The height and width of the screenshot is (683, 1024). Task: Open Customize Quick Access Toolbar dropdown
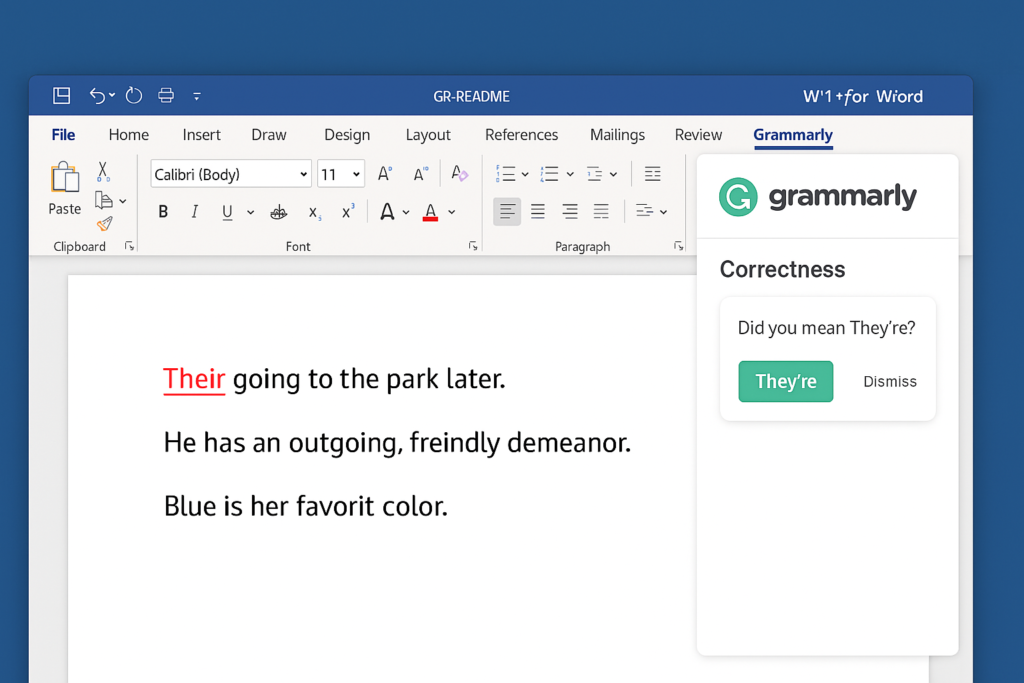pyautogui.click(x=197, y=96)
